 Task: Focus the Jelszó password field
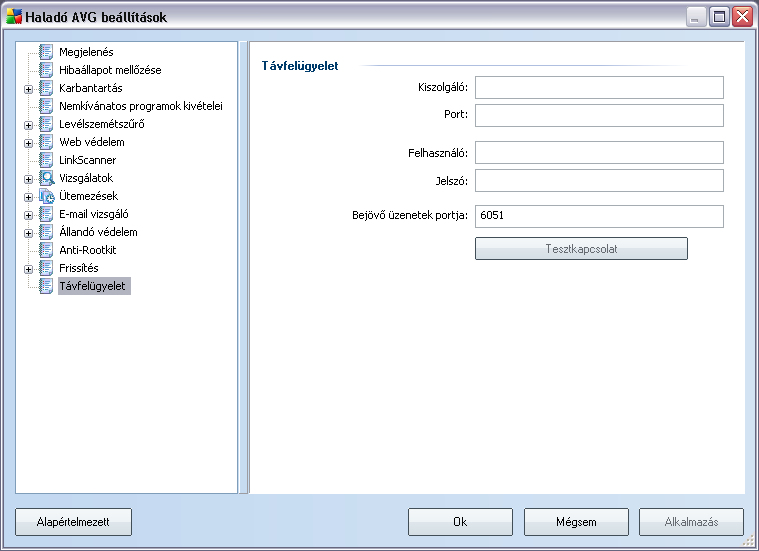pyautogui.click(x=599, y=181)
